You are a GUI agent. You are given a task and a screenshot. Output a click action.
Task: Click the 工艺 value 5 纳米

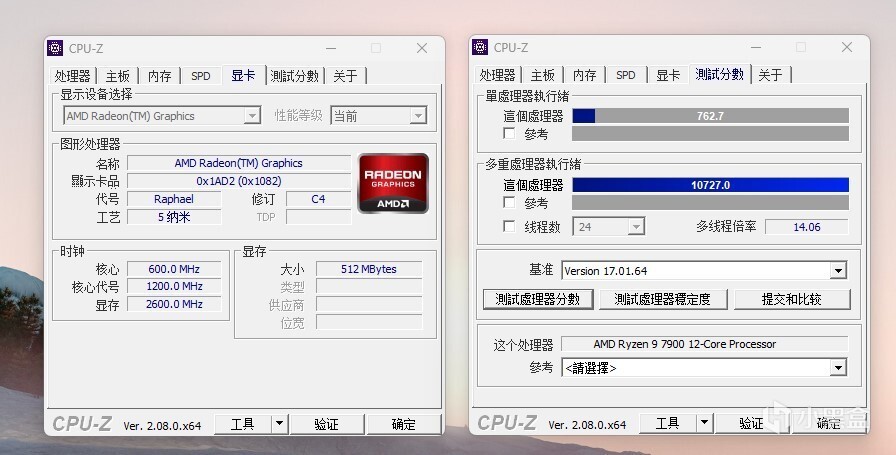coord(174,217)
